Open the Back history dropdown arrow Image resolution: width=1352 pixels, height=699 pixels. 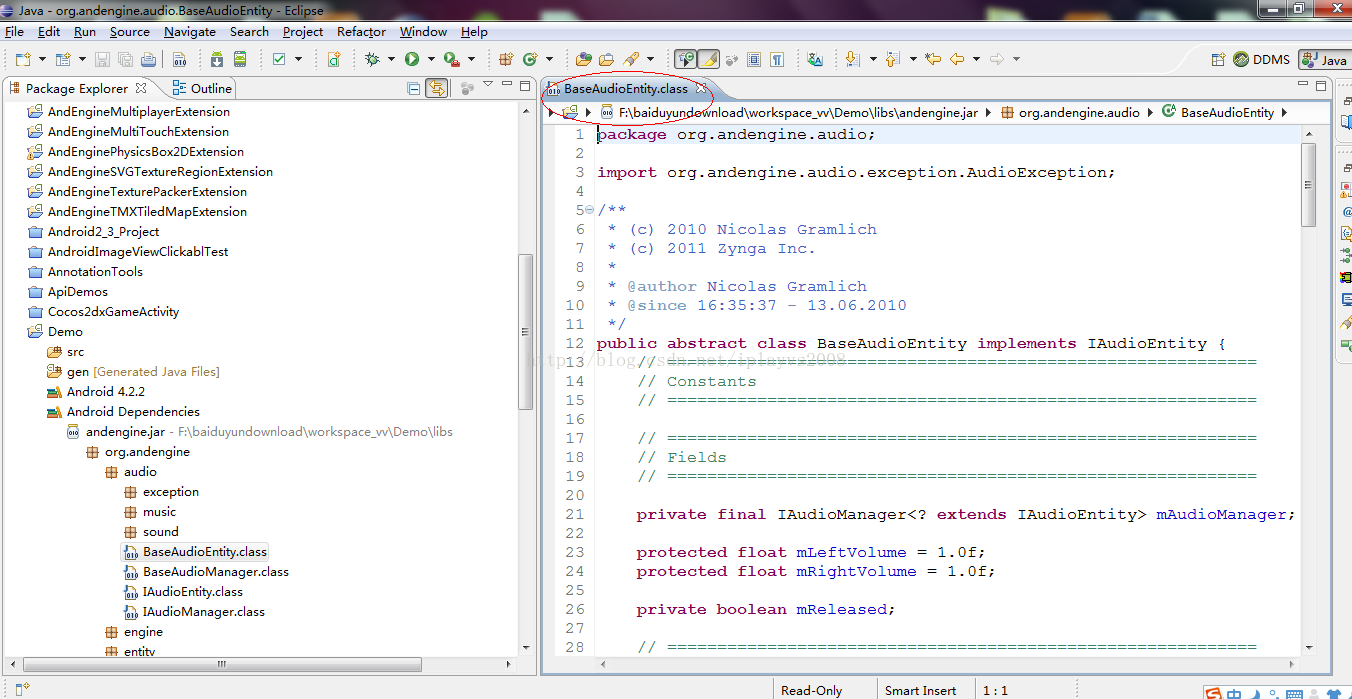[x=976, y=59]
